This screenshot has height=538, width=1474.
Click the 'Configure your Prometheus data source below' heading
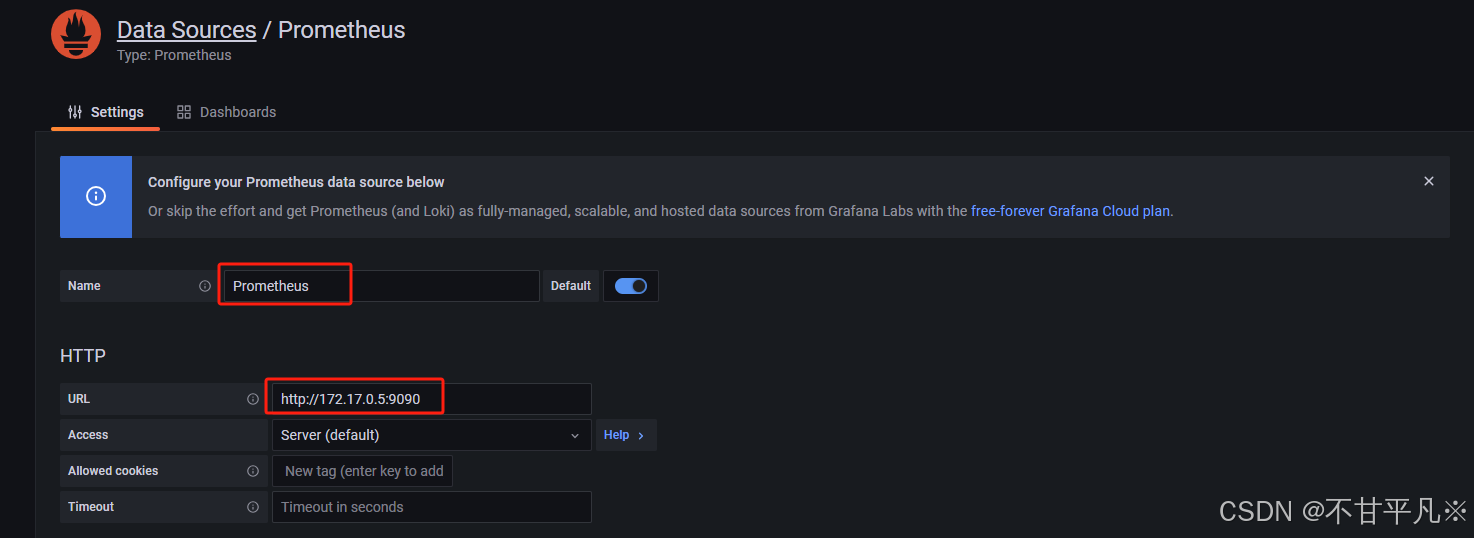point(296,182)
